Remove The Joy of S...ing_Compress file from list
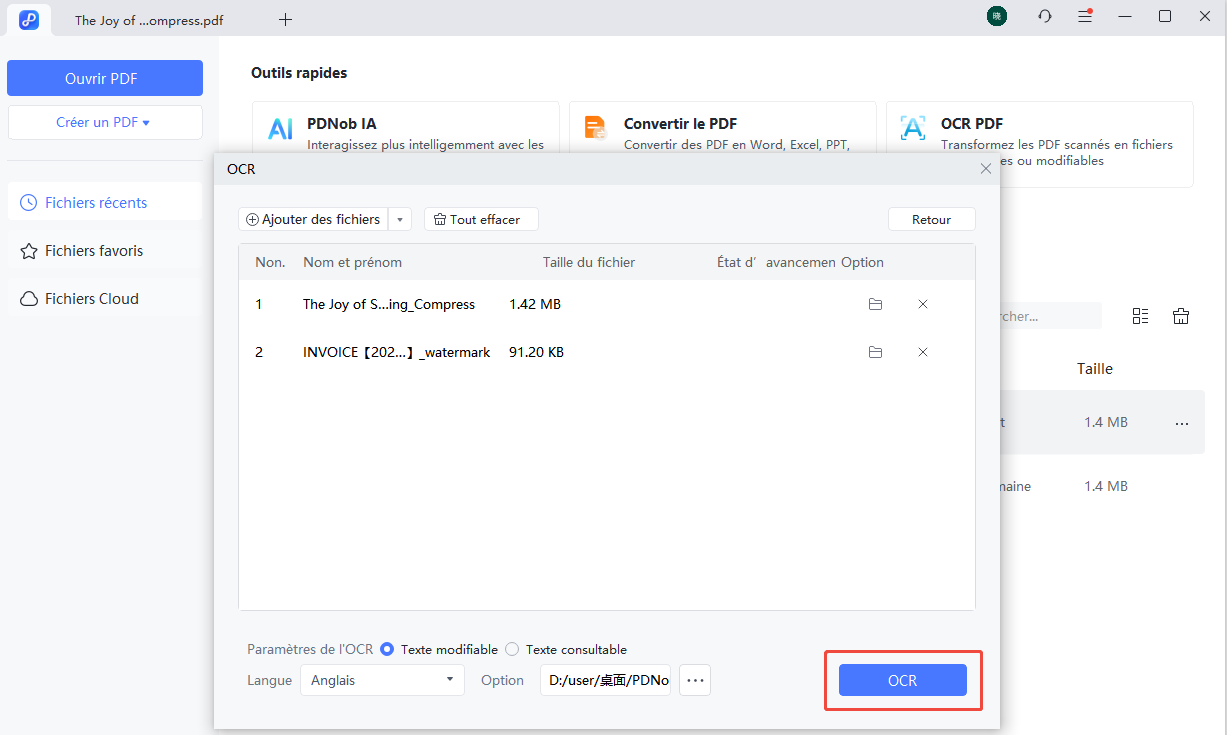Image resolution: width=1227 pixels, height=735 pixels. point(923,304)
